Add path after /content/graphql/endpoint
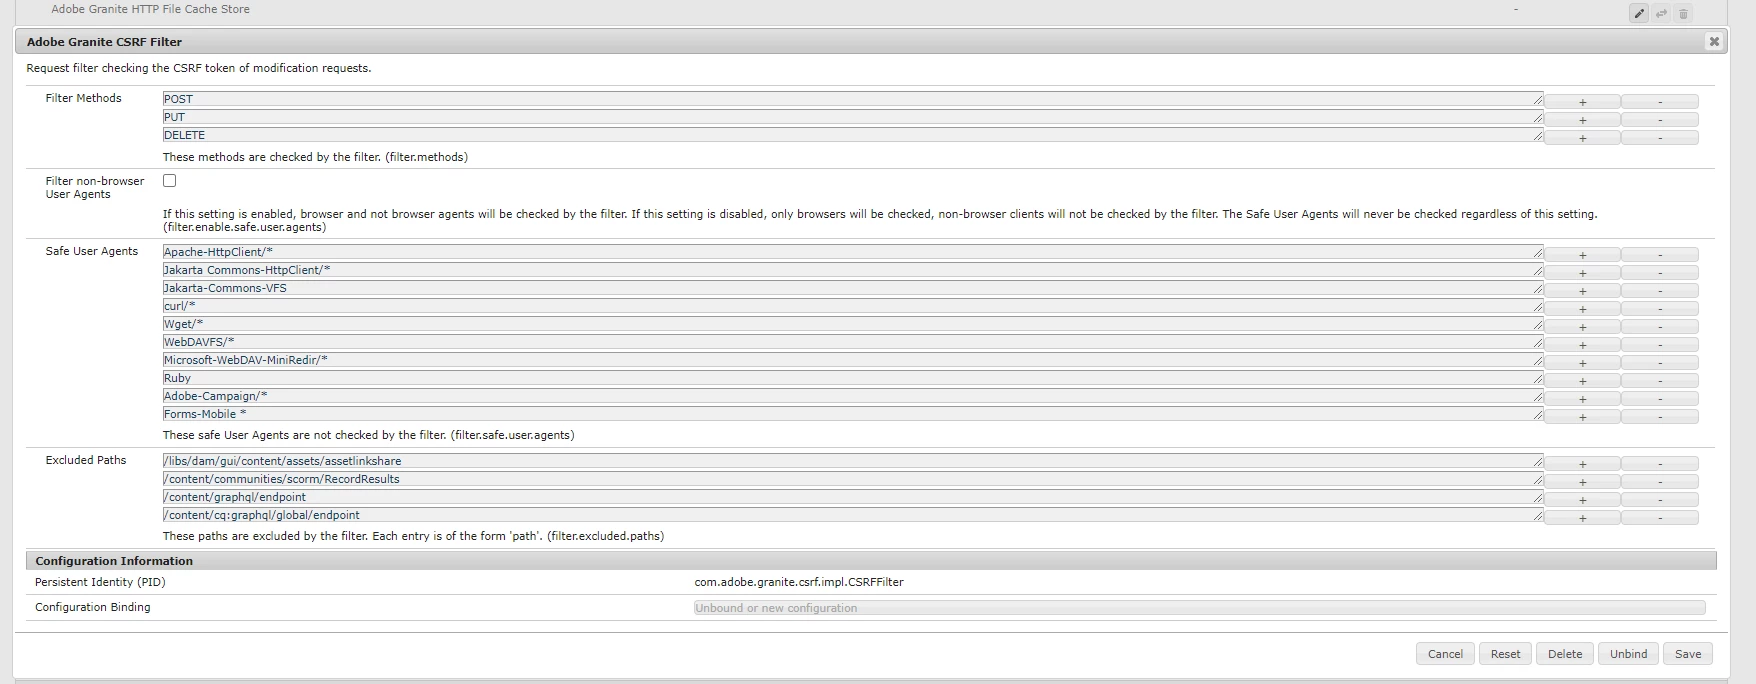 (1582, 500)
